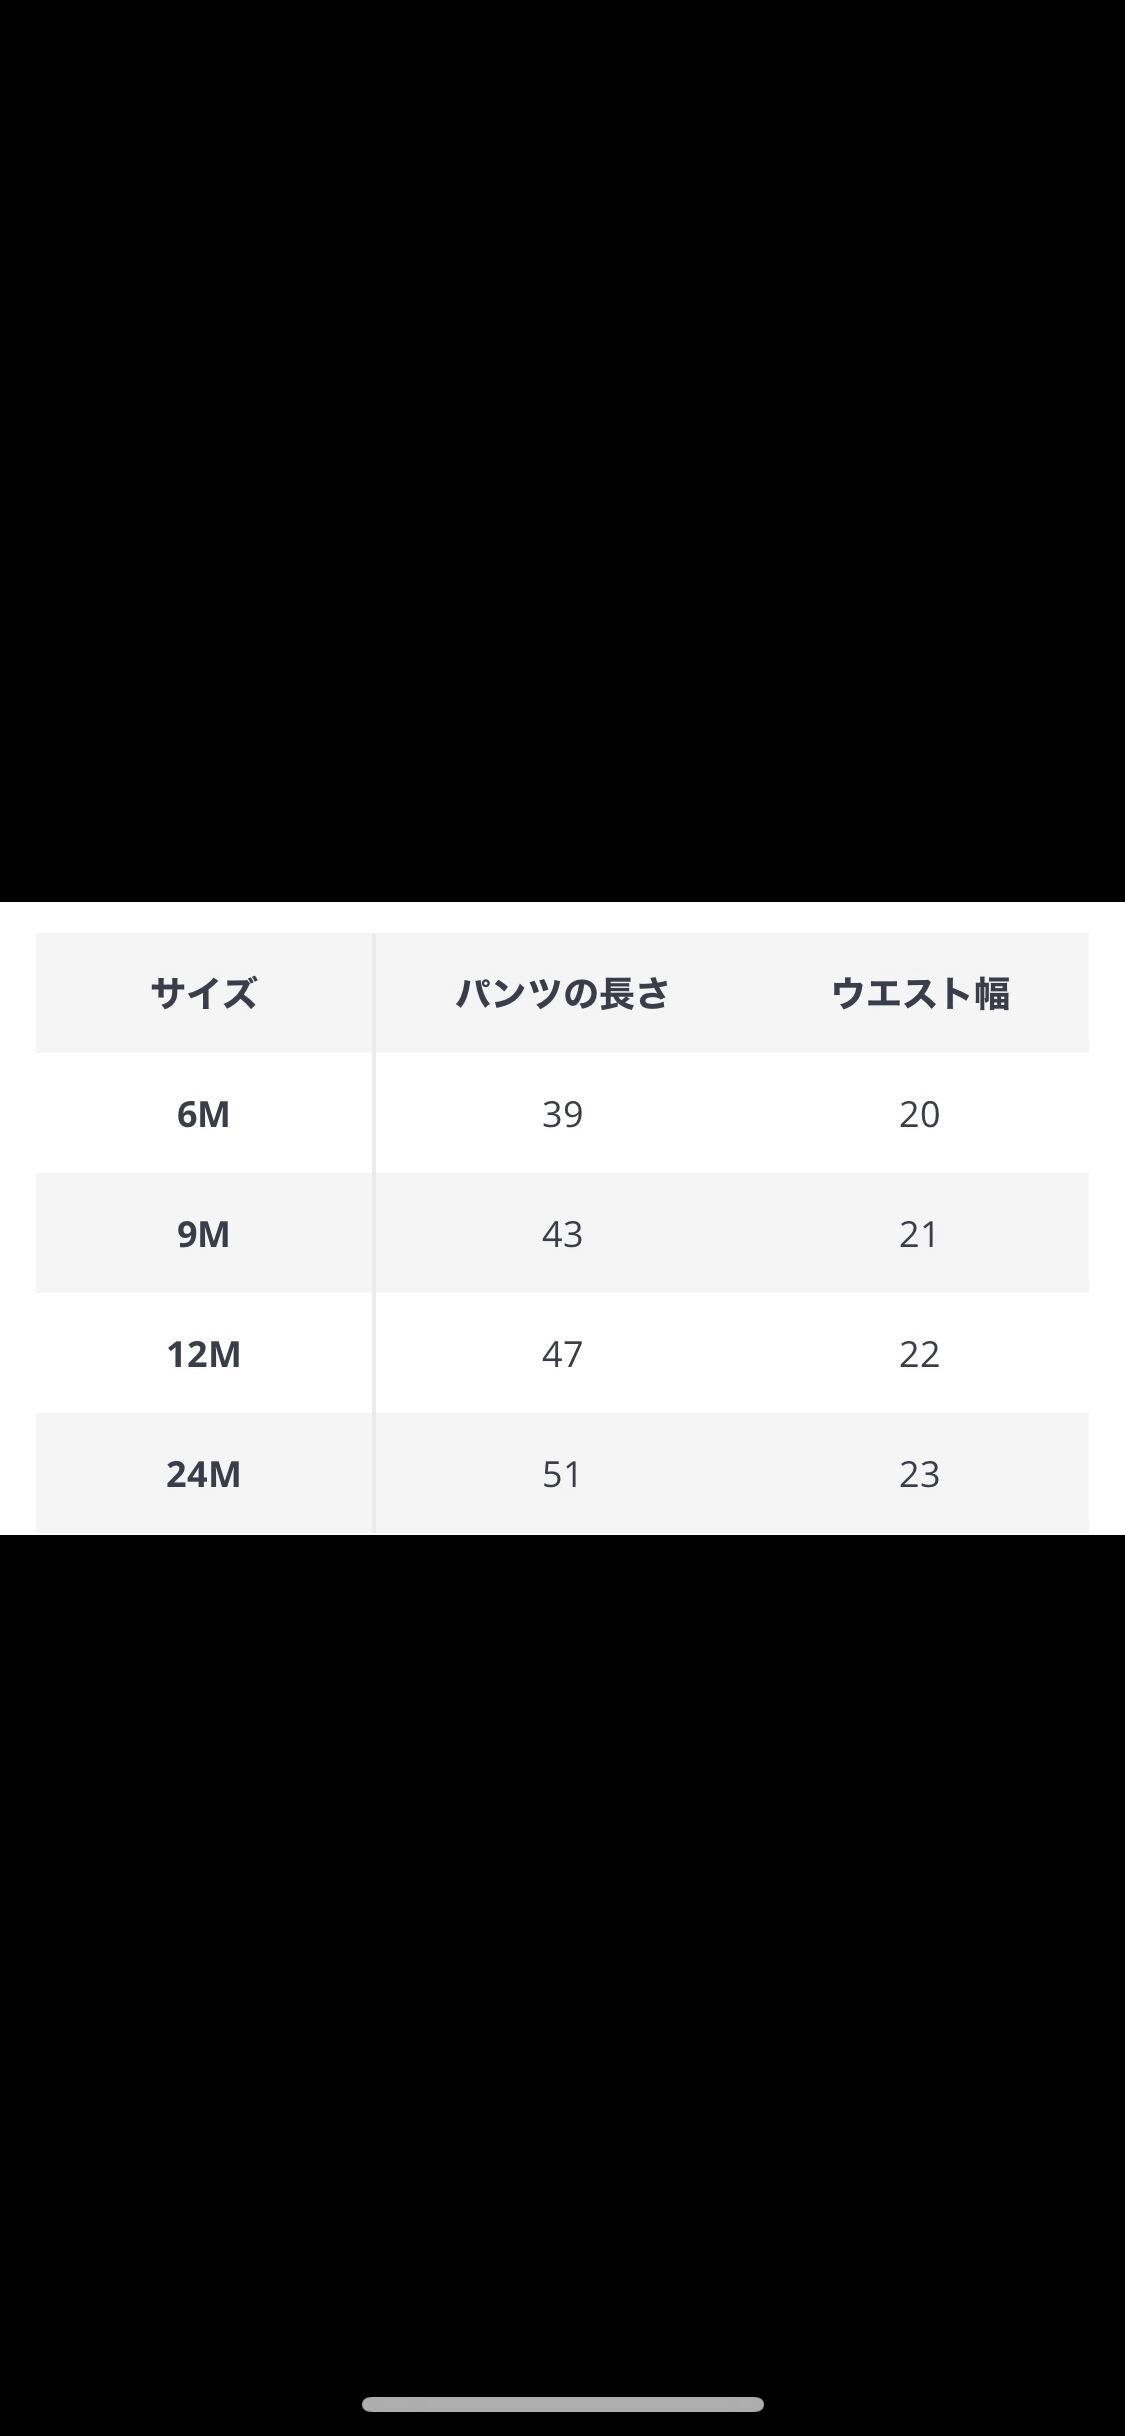Select the 12M size cell

coord(204,1354)
